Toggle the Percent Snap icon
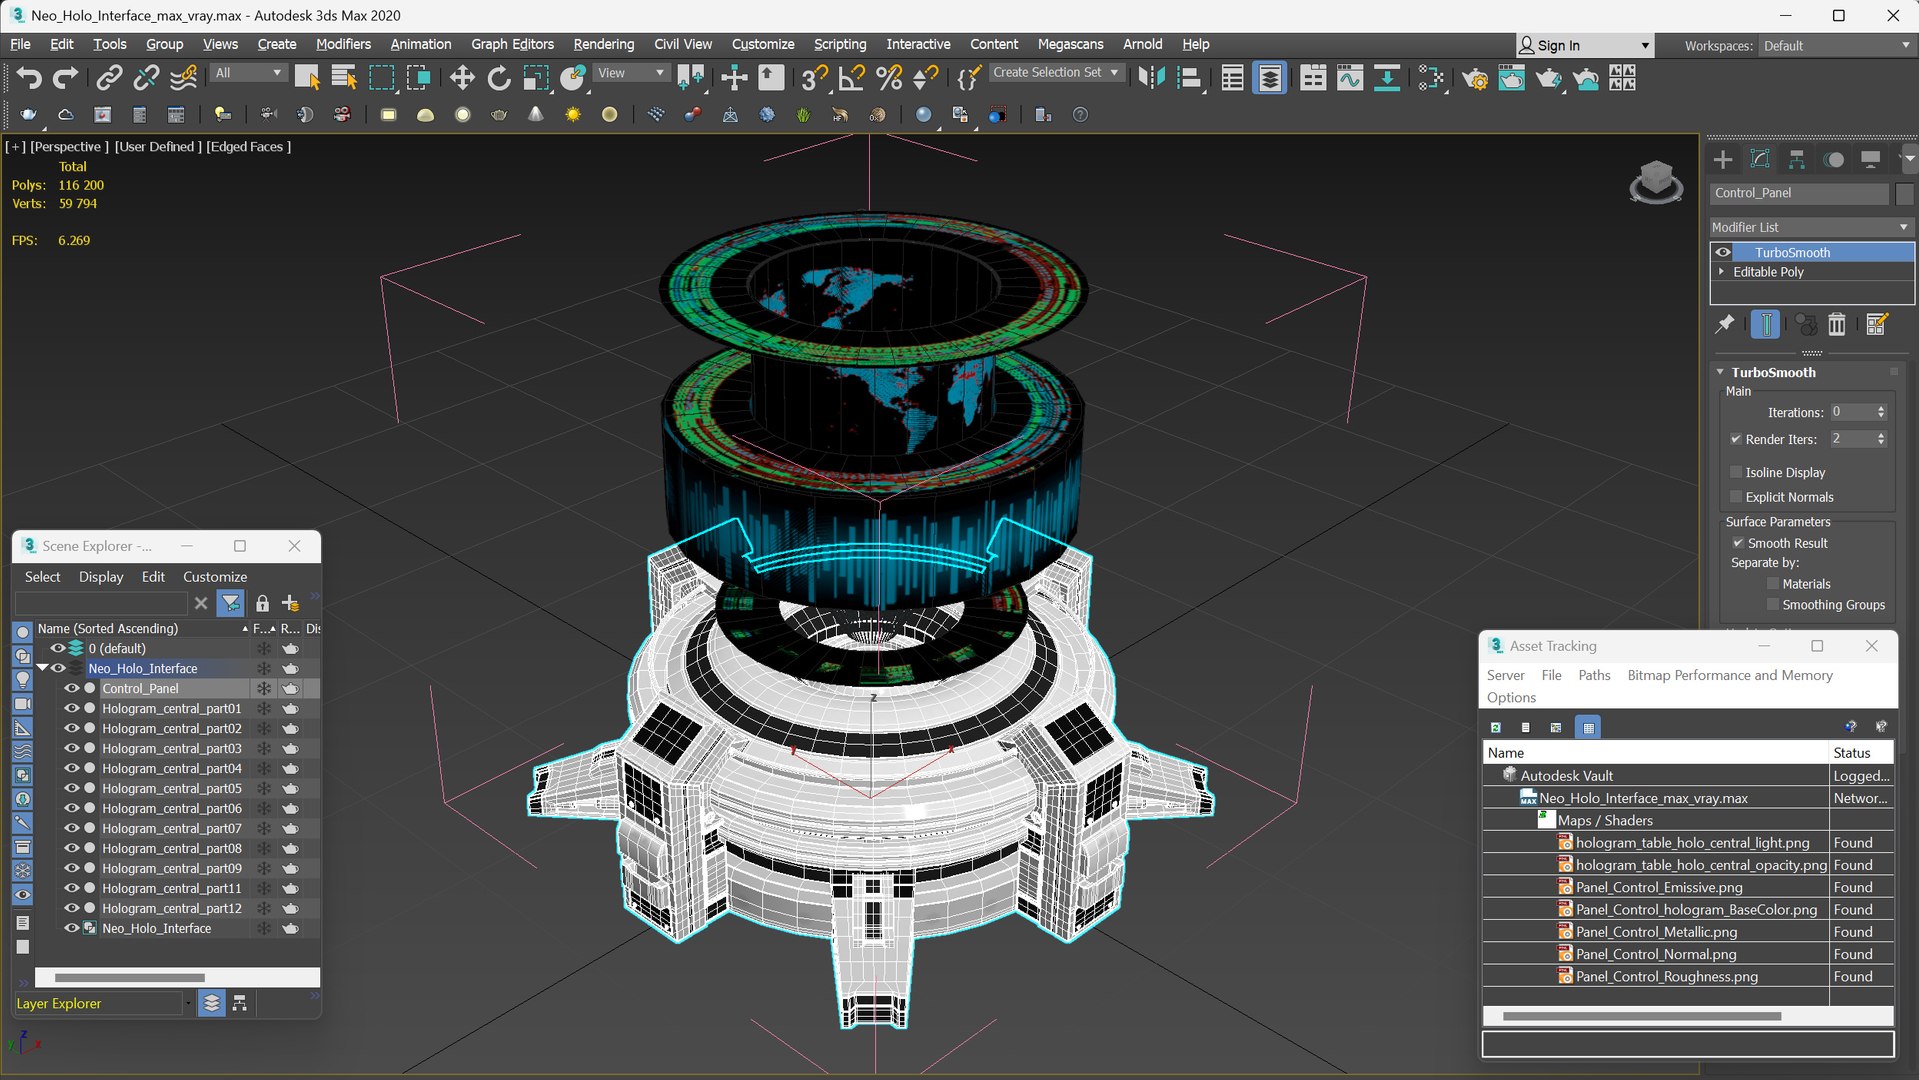Viewport: 1919px width, 1080px height. click(x=888, y=77)
